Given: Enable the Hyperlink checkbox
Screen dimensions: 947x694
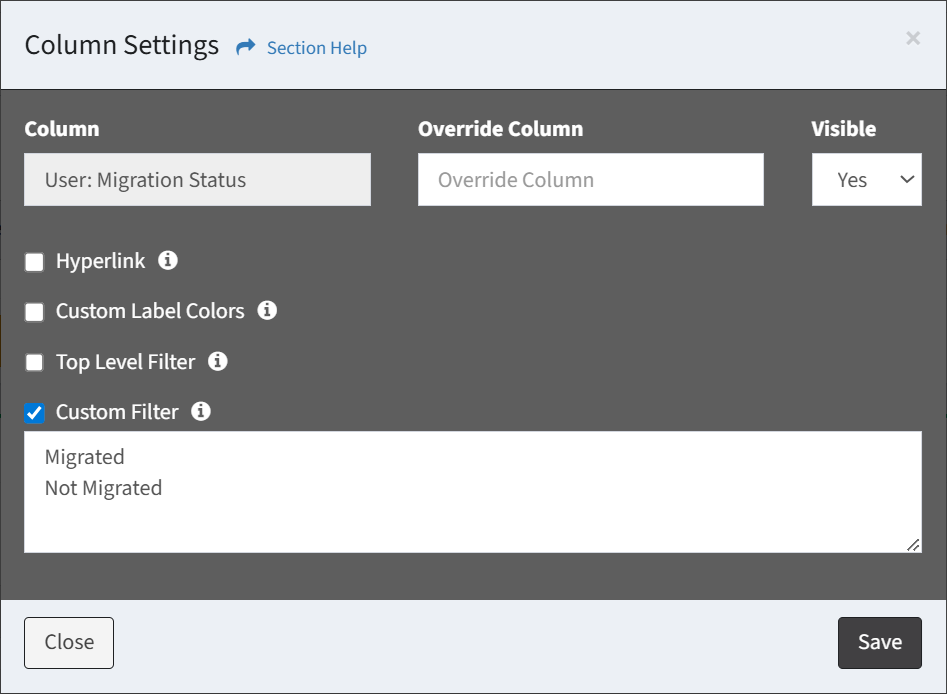Looking at the screenshot, I should [x=34, y=262].
